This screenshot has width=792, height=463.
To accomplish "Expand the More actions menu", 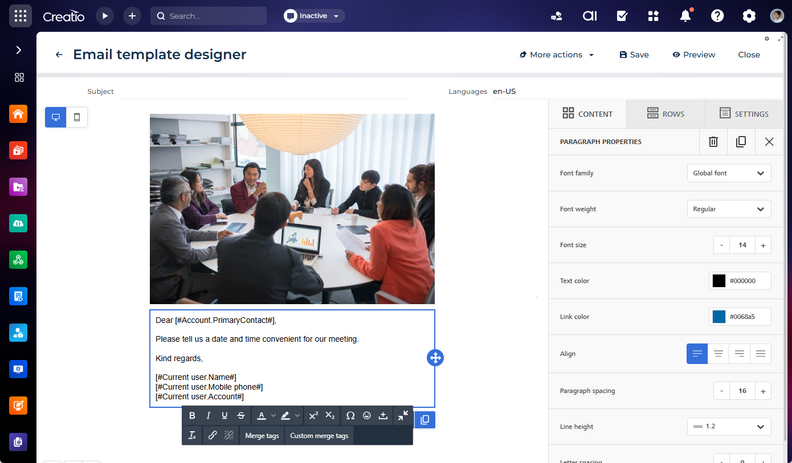I will click(x=557, y=55).
